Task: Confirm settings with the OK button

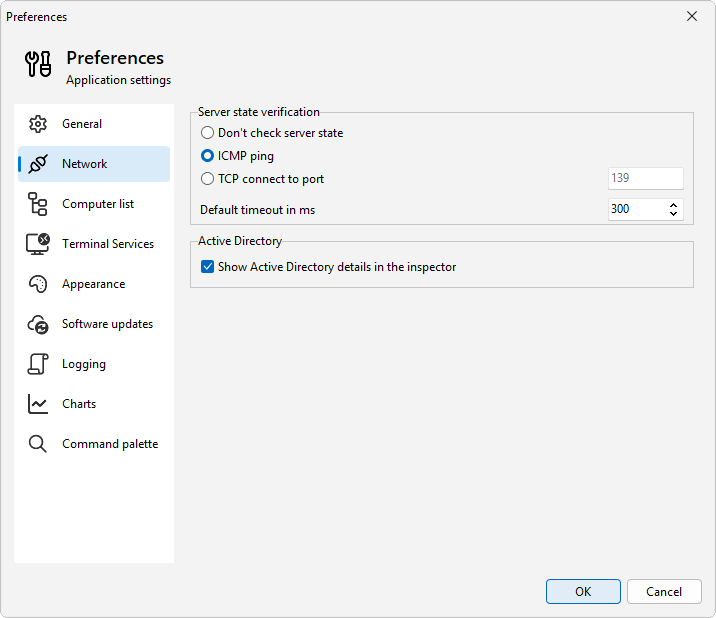Action: click(x=583, y=592)
